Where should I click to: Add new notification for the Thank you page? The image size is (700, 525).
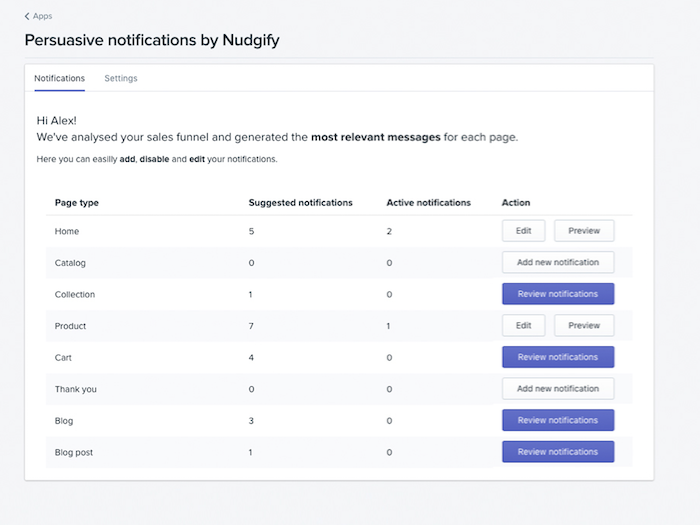point(558,389)
